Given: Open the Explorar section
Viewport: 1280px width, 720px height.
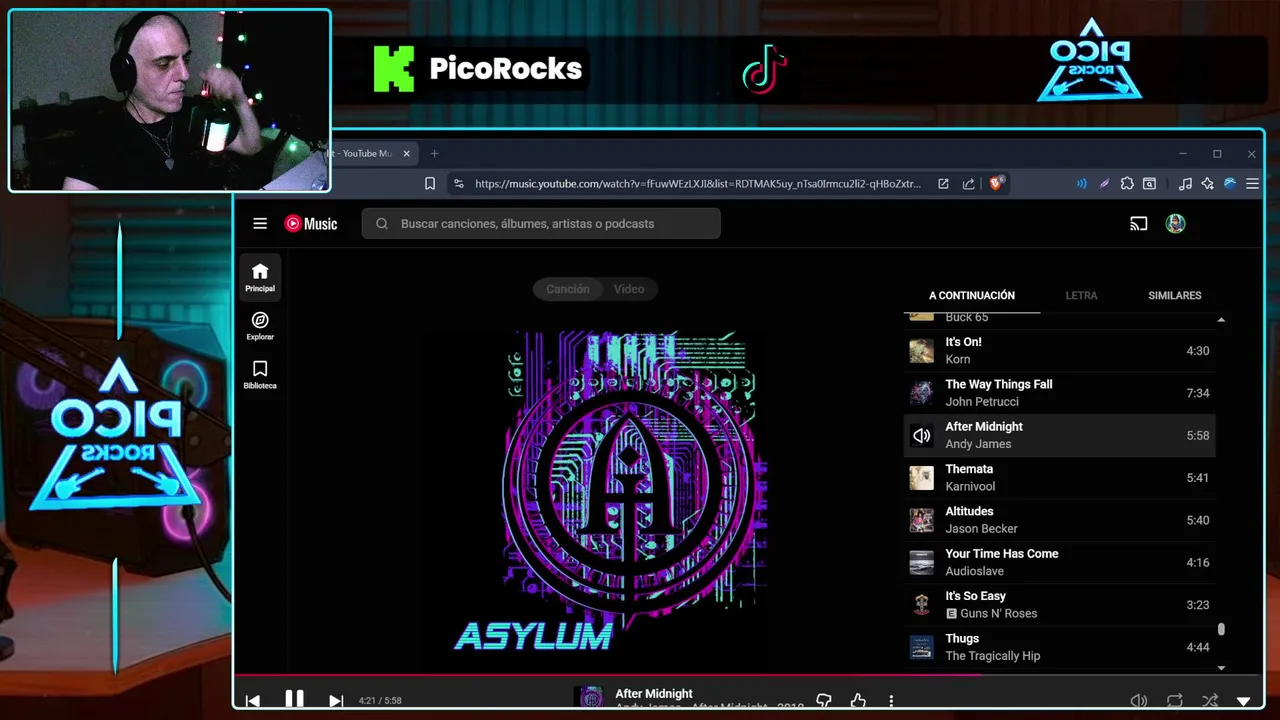Looking at the screenshot, I should (260, 326).
